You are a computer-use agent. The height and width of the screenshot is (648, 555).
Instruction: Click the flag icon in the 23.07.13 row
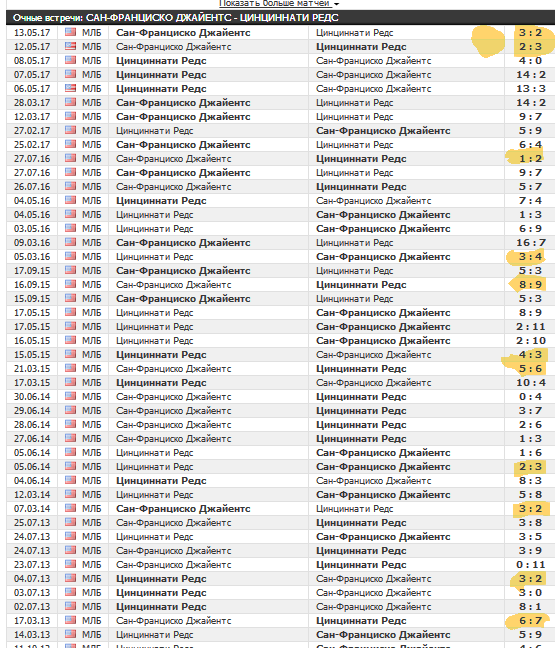[x=71, y=564]
